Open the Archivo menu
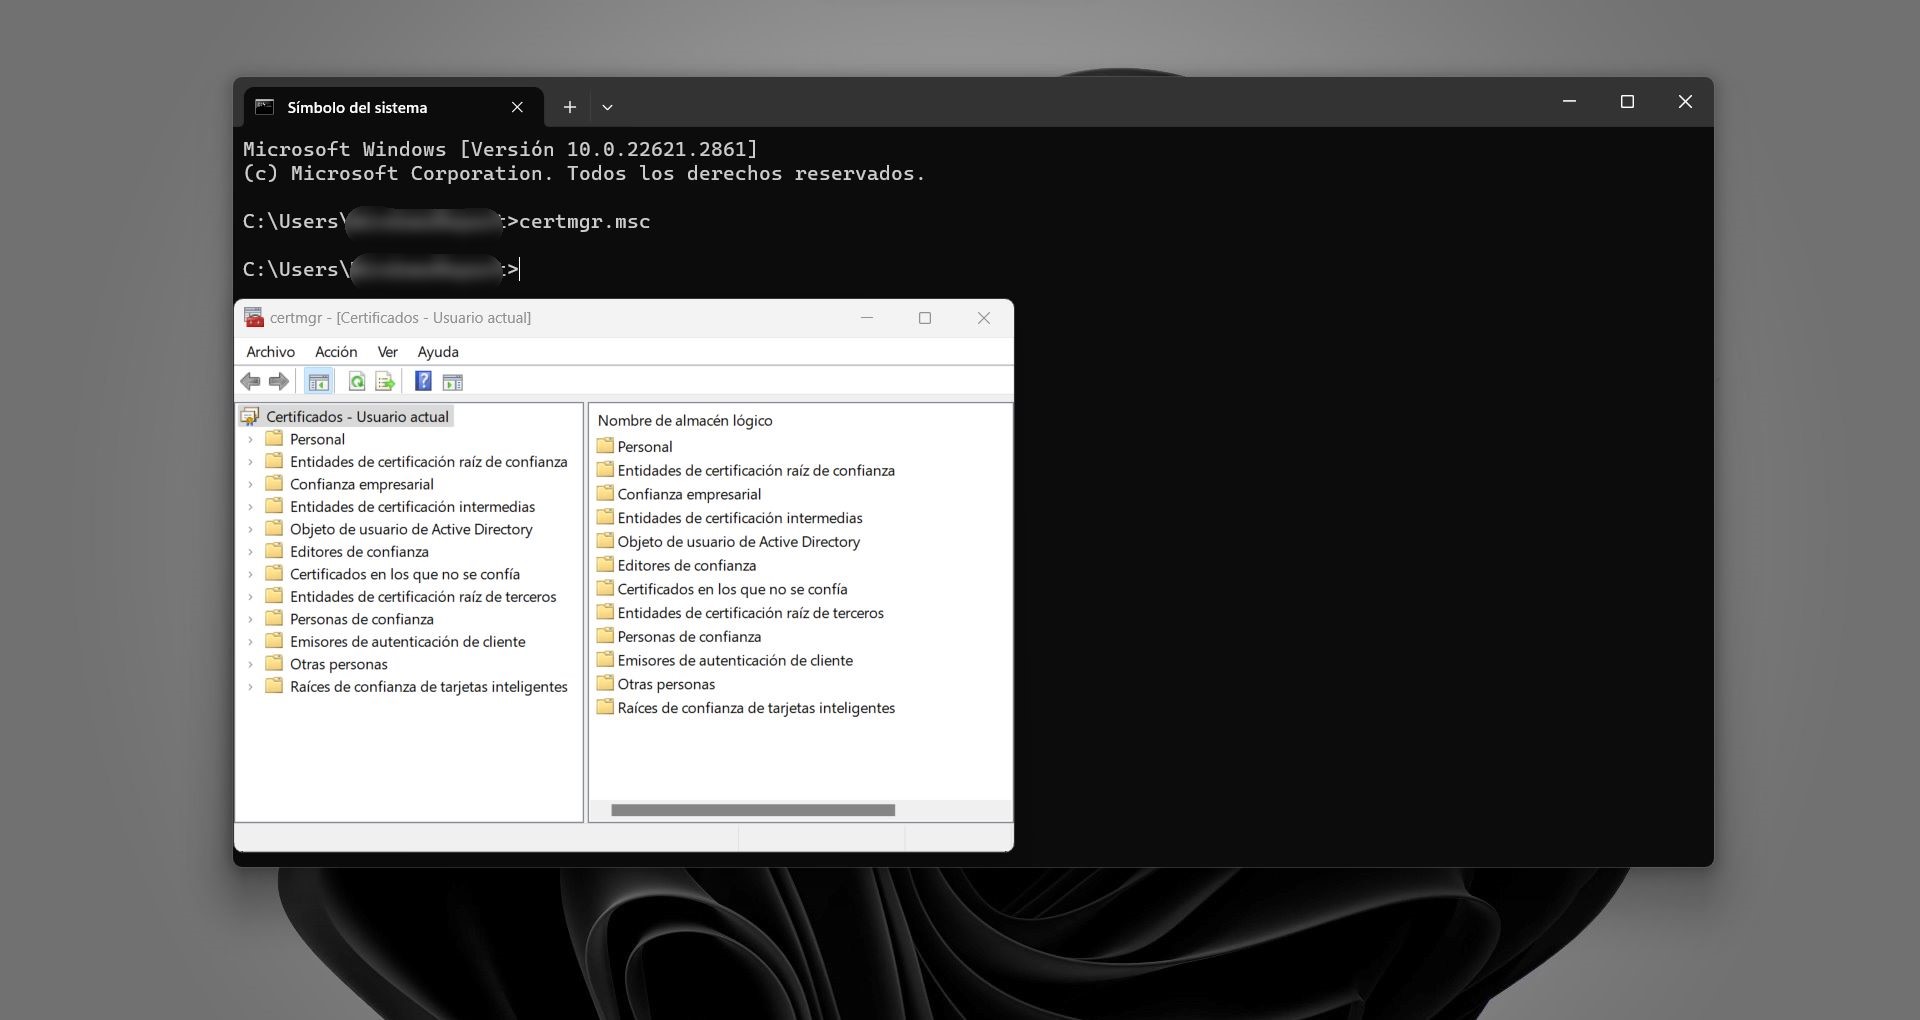This screenshot has height=1020, width=1920. click(x=270, y=352)
